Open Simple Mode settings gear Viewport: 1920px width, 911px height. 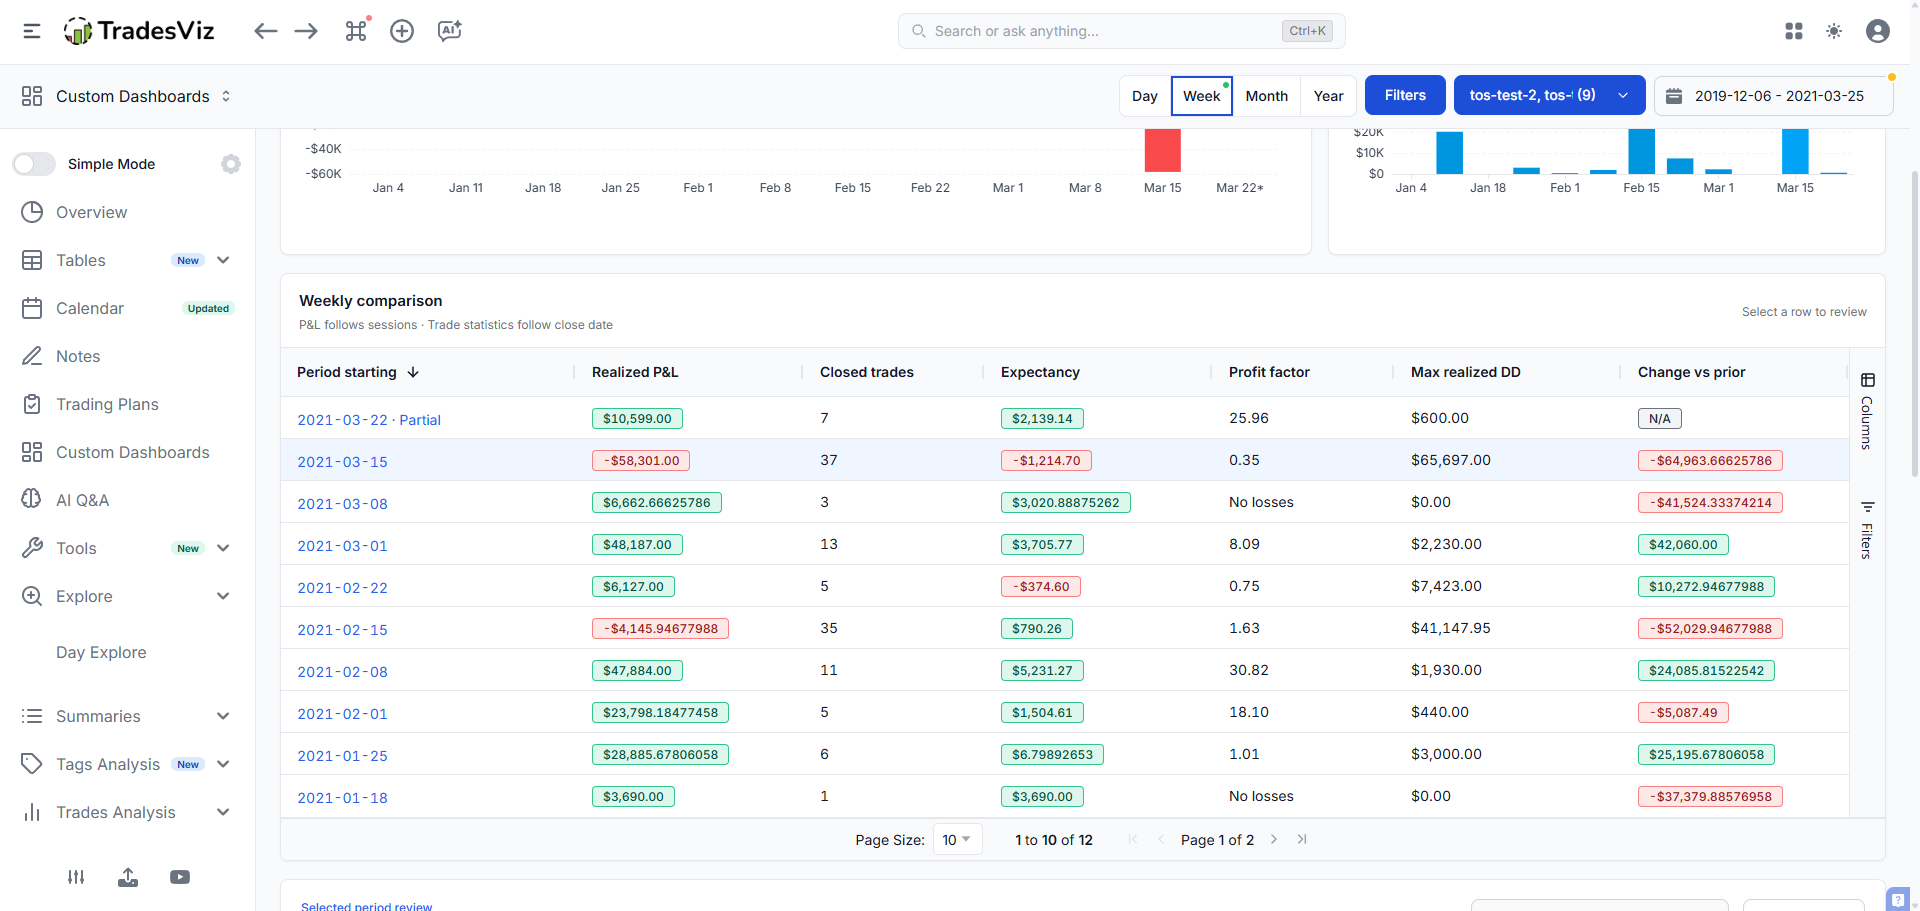tap(231, 164)
